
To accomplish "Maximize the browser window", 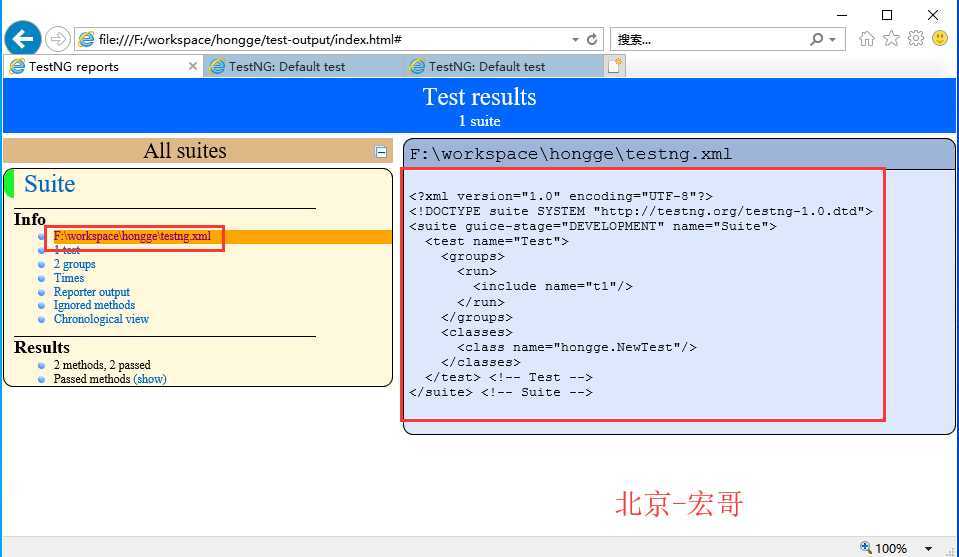I will click(x=887, y=15).
